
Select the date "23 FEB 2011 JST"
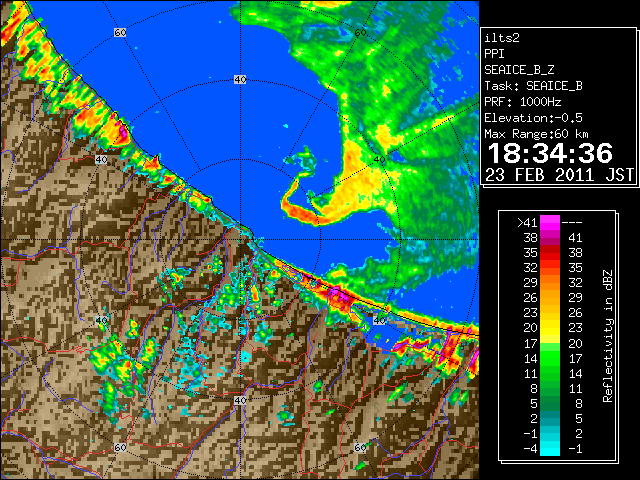559,175
